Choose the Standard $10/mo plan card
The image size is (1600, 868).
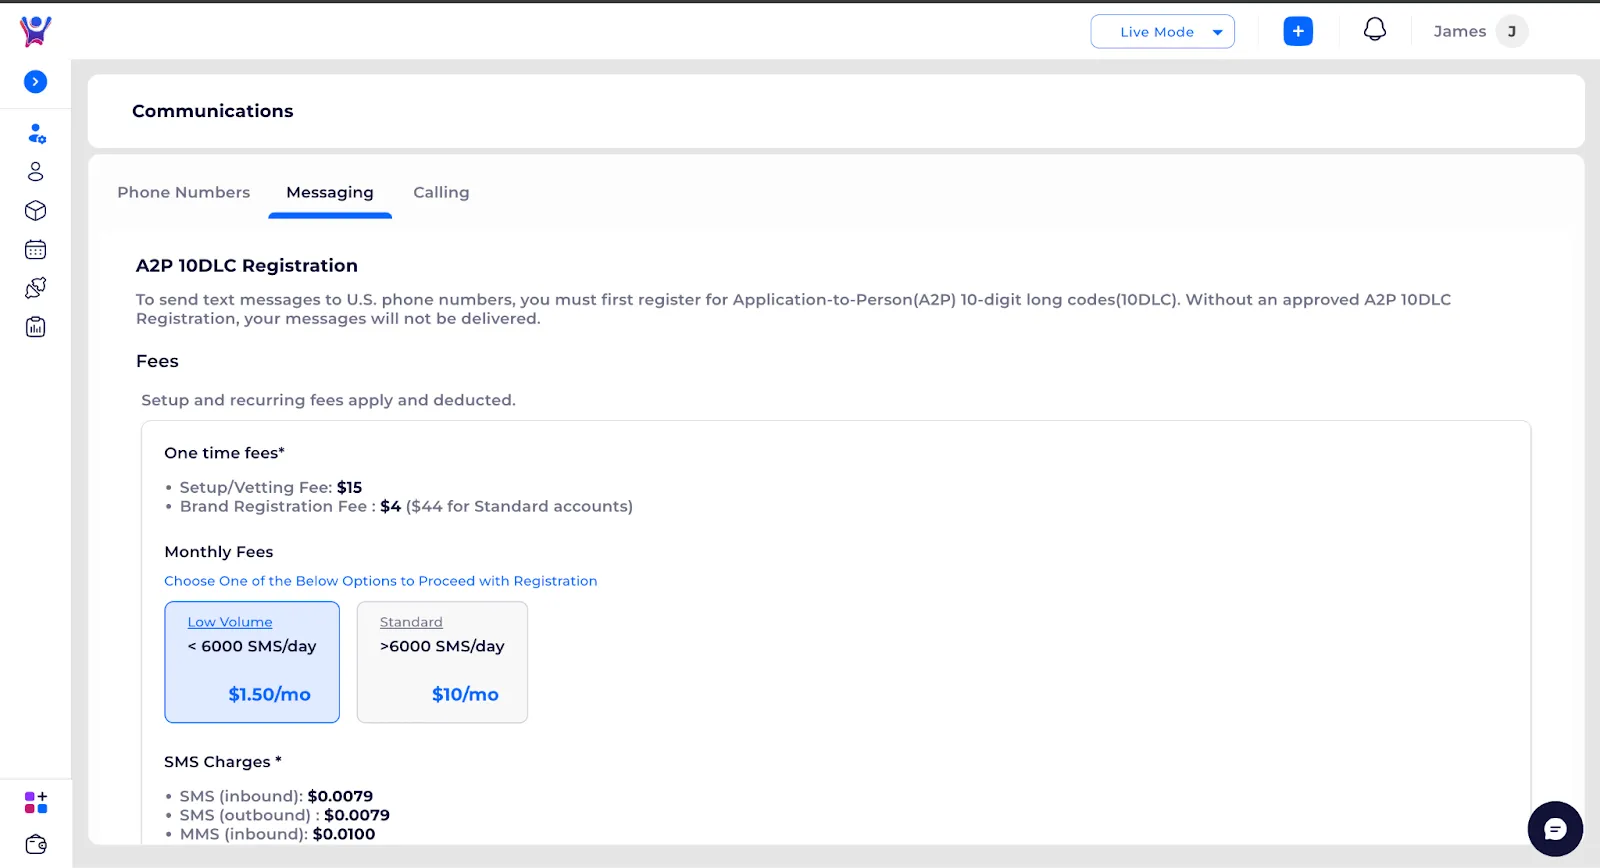tap(442, 662)
